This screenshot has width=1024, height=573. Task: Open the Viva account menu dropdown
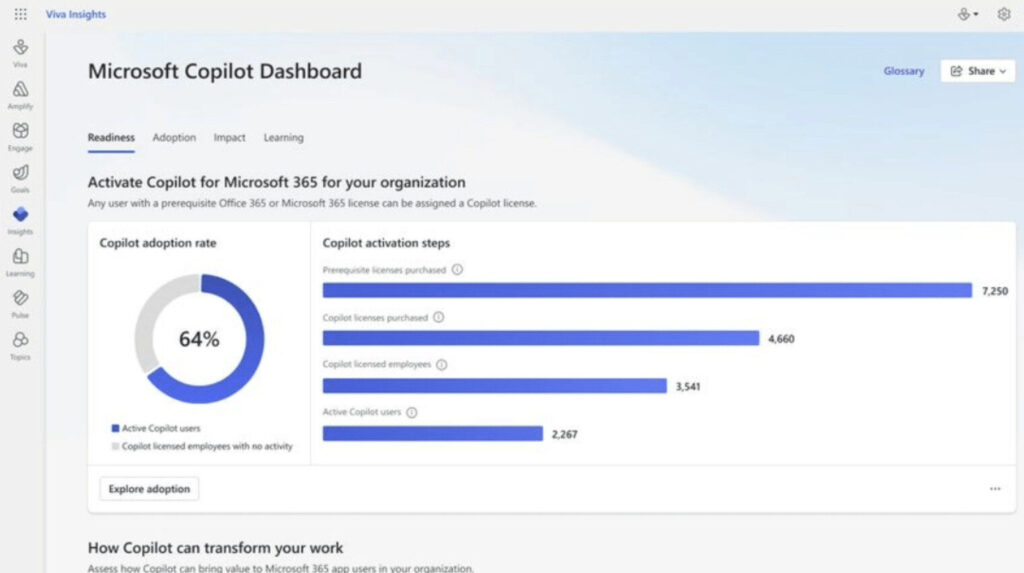(968, 14)
